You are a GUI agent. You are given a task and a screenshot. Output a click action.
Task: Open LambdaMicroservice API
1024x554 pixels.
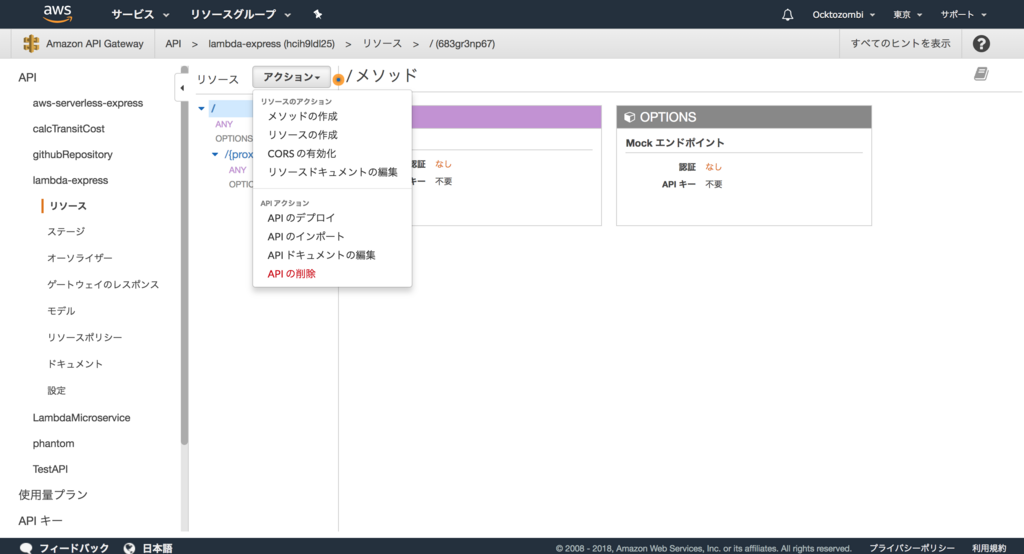(82, 417)
